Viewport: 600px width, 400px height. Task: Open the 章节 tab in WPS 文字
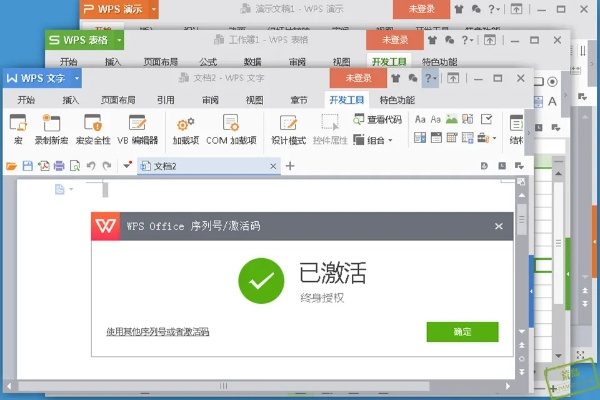[x=299, y=100]
